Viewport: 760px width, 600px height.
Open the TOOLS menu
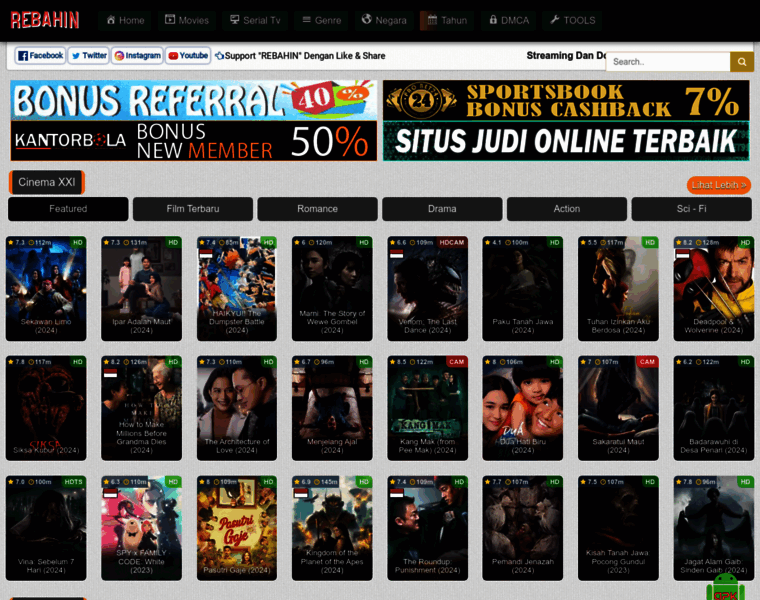[572, 20]
